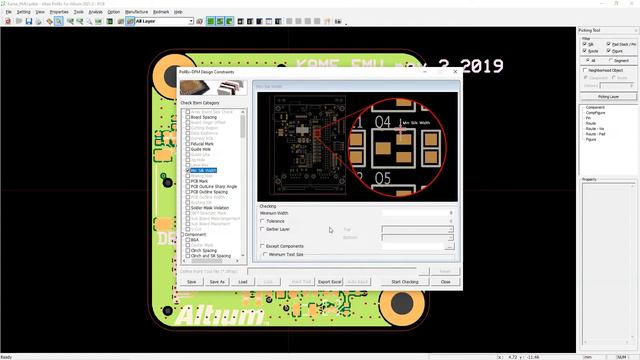Click the Load button

(243, 282)
